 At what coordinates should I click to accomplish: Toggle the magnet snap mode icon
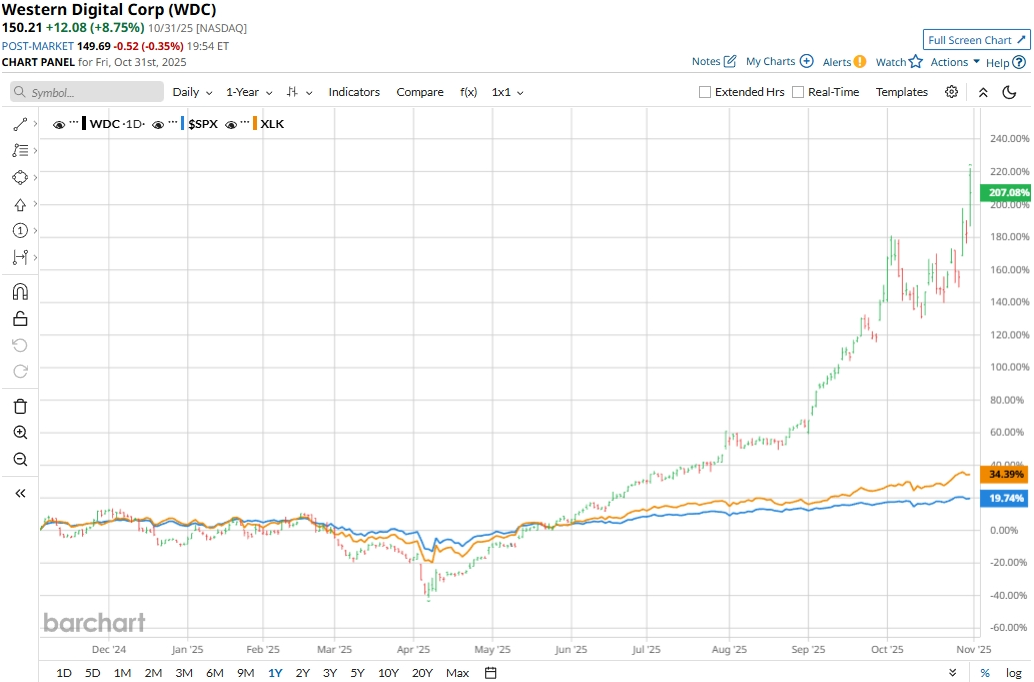point(20,292)
